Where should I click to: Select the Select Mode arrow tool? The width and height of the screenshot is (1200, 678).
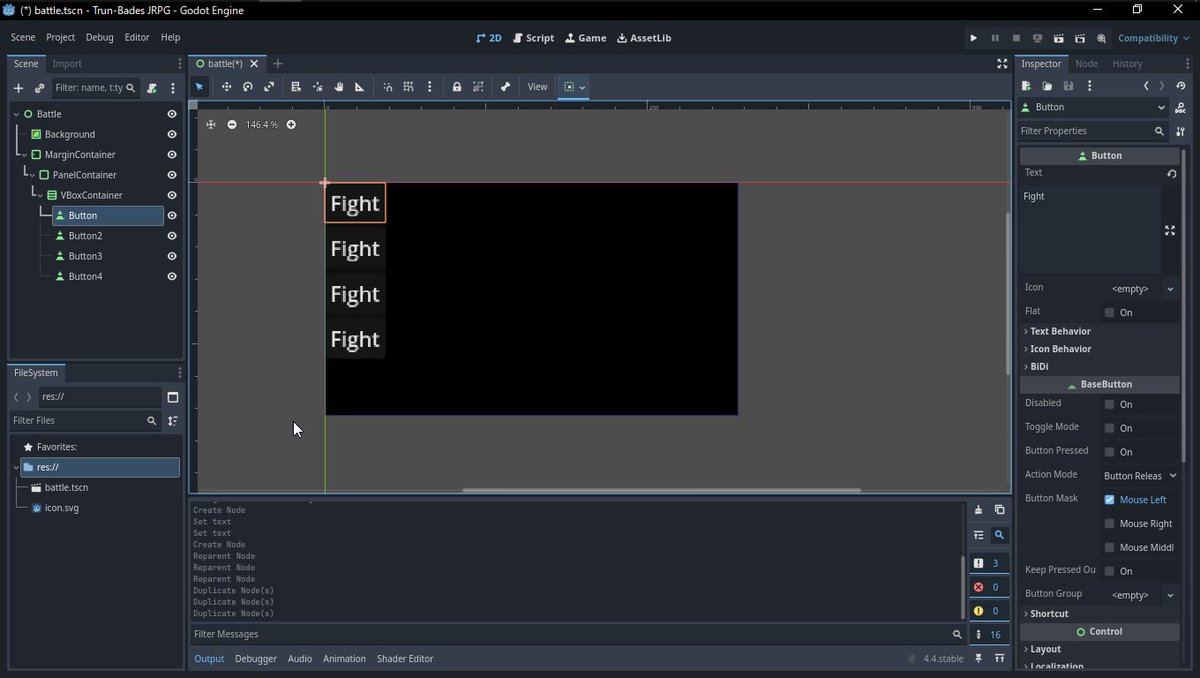(199, 87)
